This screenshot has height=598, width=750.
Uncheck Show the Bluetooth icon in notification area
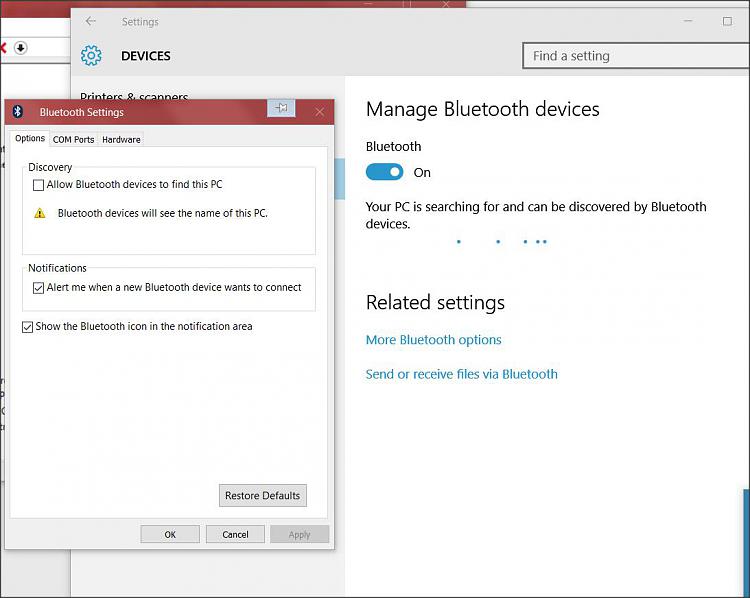pos(27,327)
